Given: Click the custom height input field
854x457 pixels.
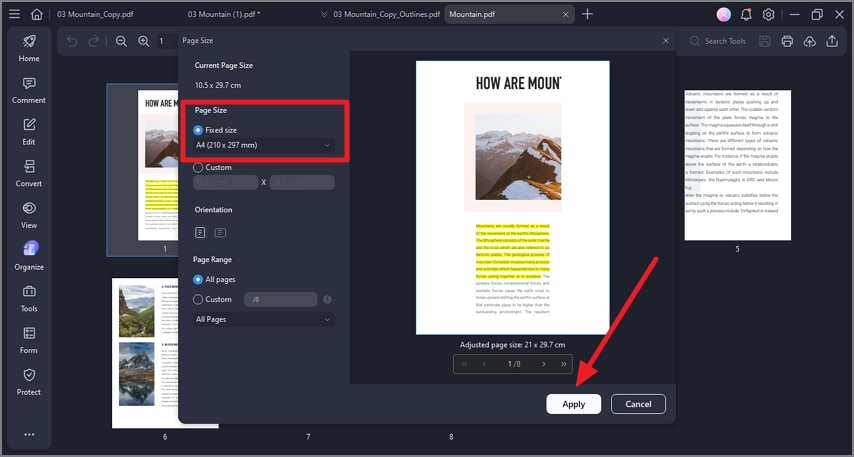Looking at the screenshot, I should click(x=302, y=182).
